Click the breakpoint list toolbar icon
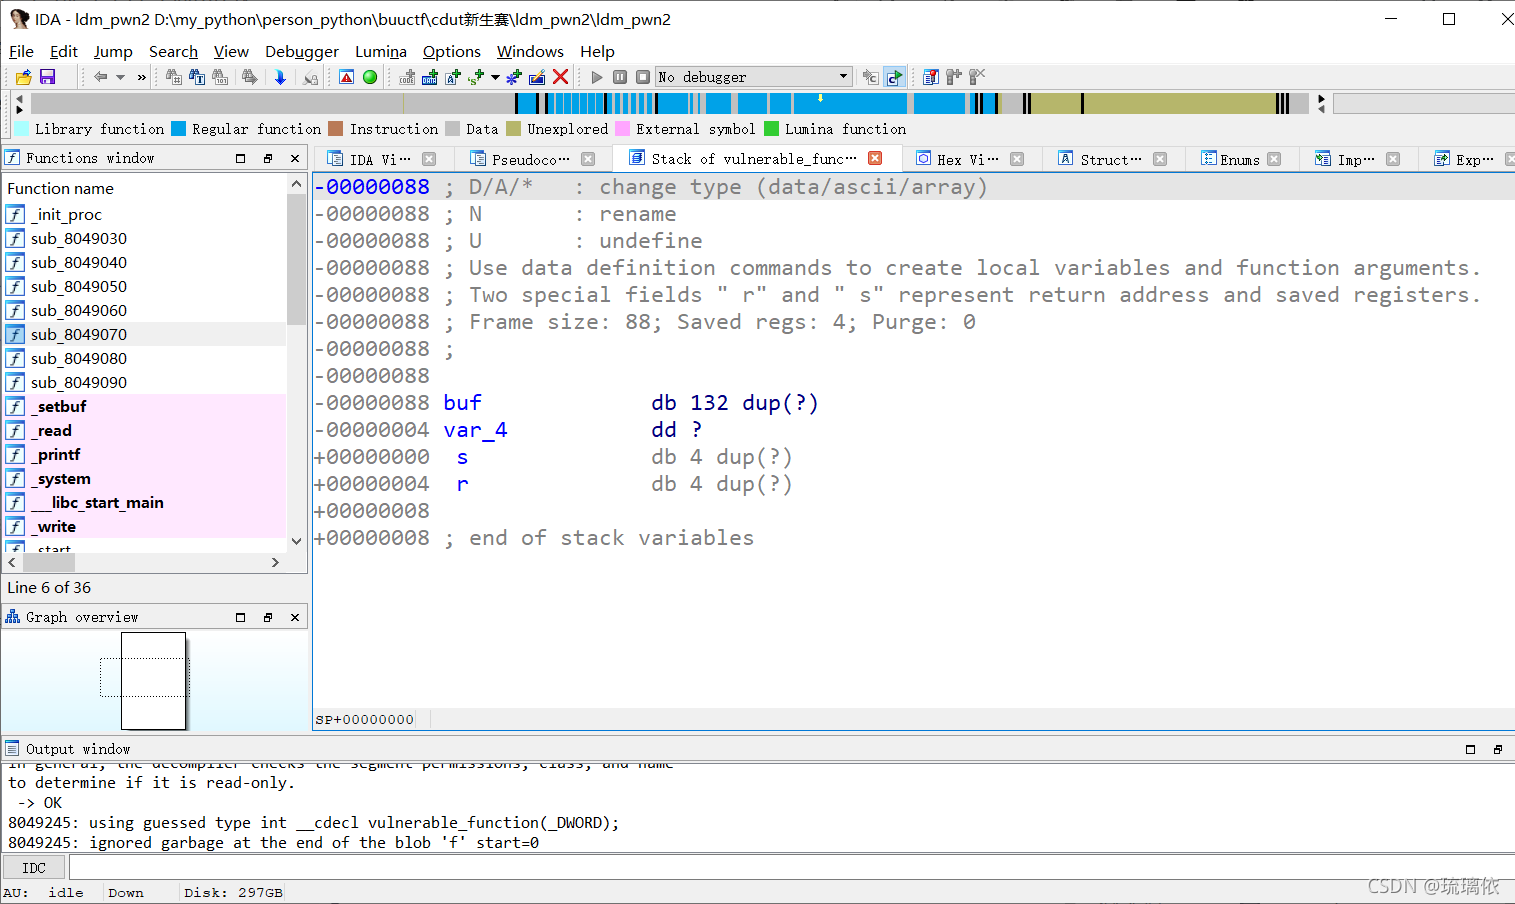The image size is (1515, 904). coord(931,77)
